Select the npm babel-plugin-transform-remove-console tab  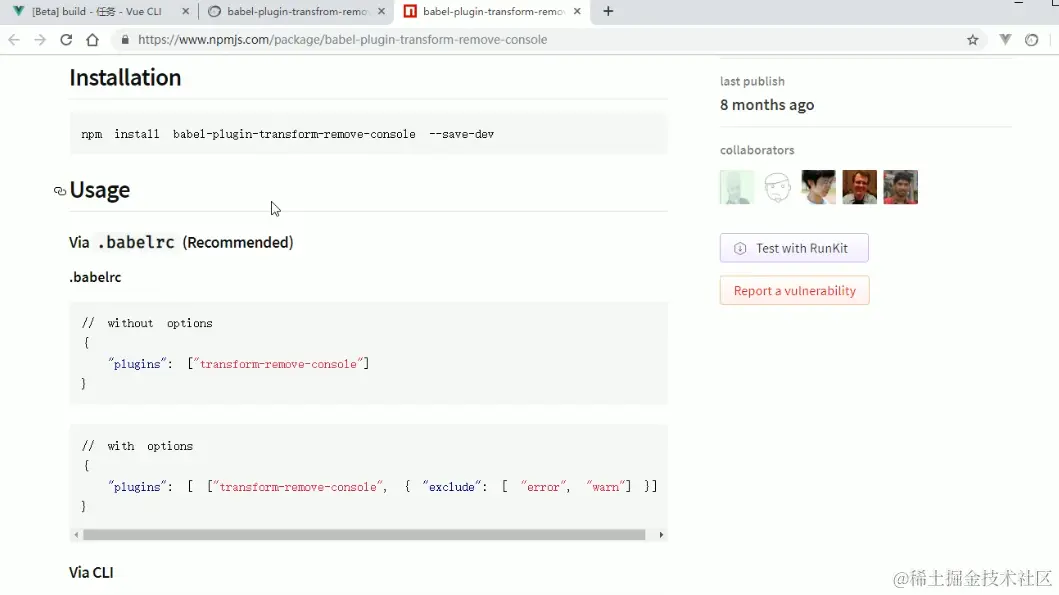pos(492,11)
